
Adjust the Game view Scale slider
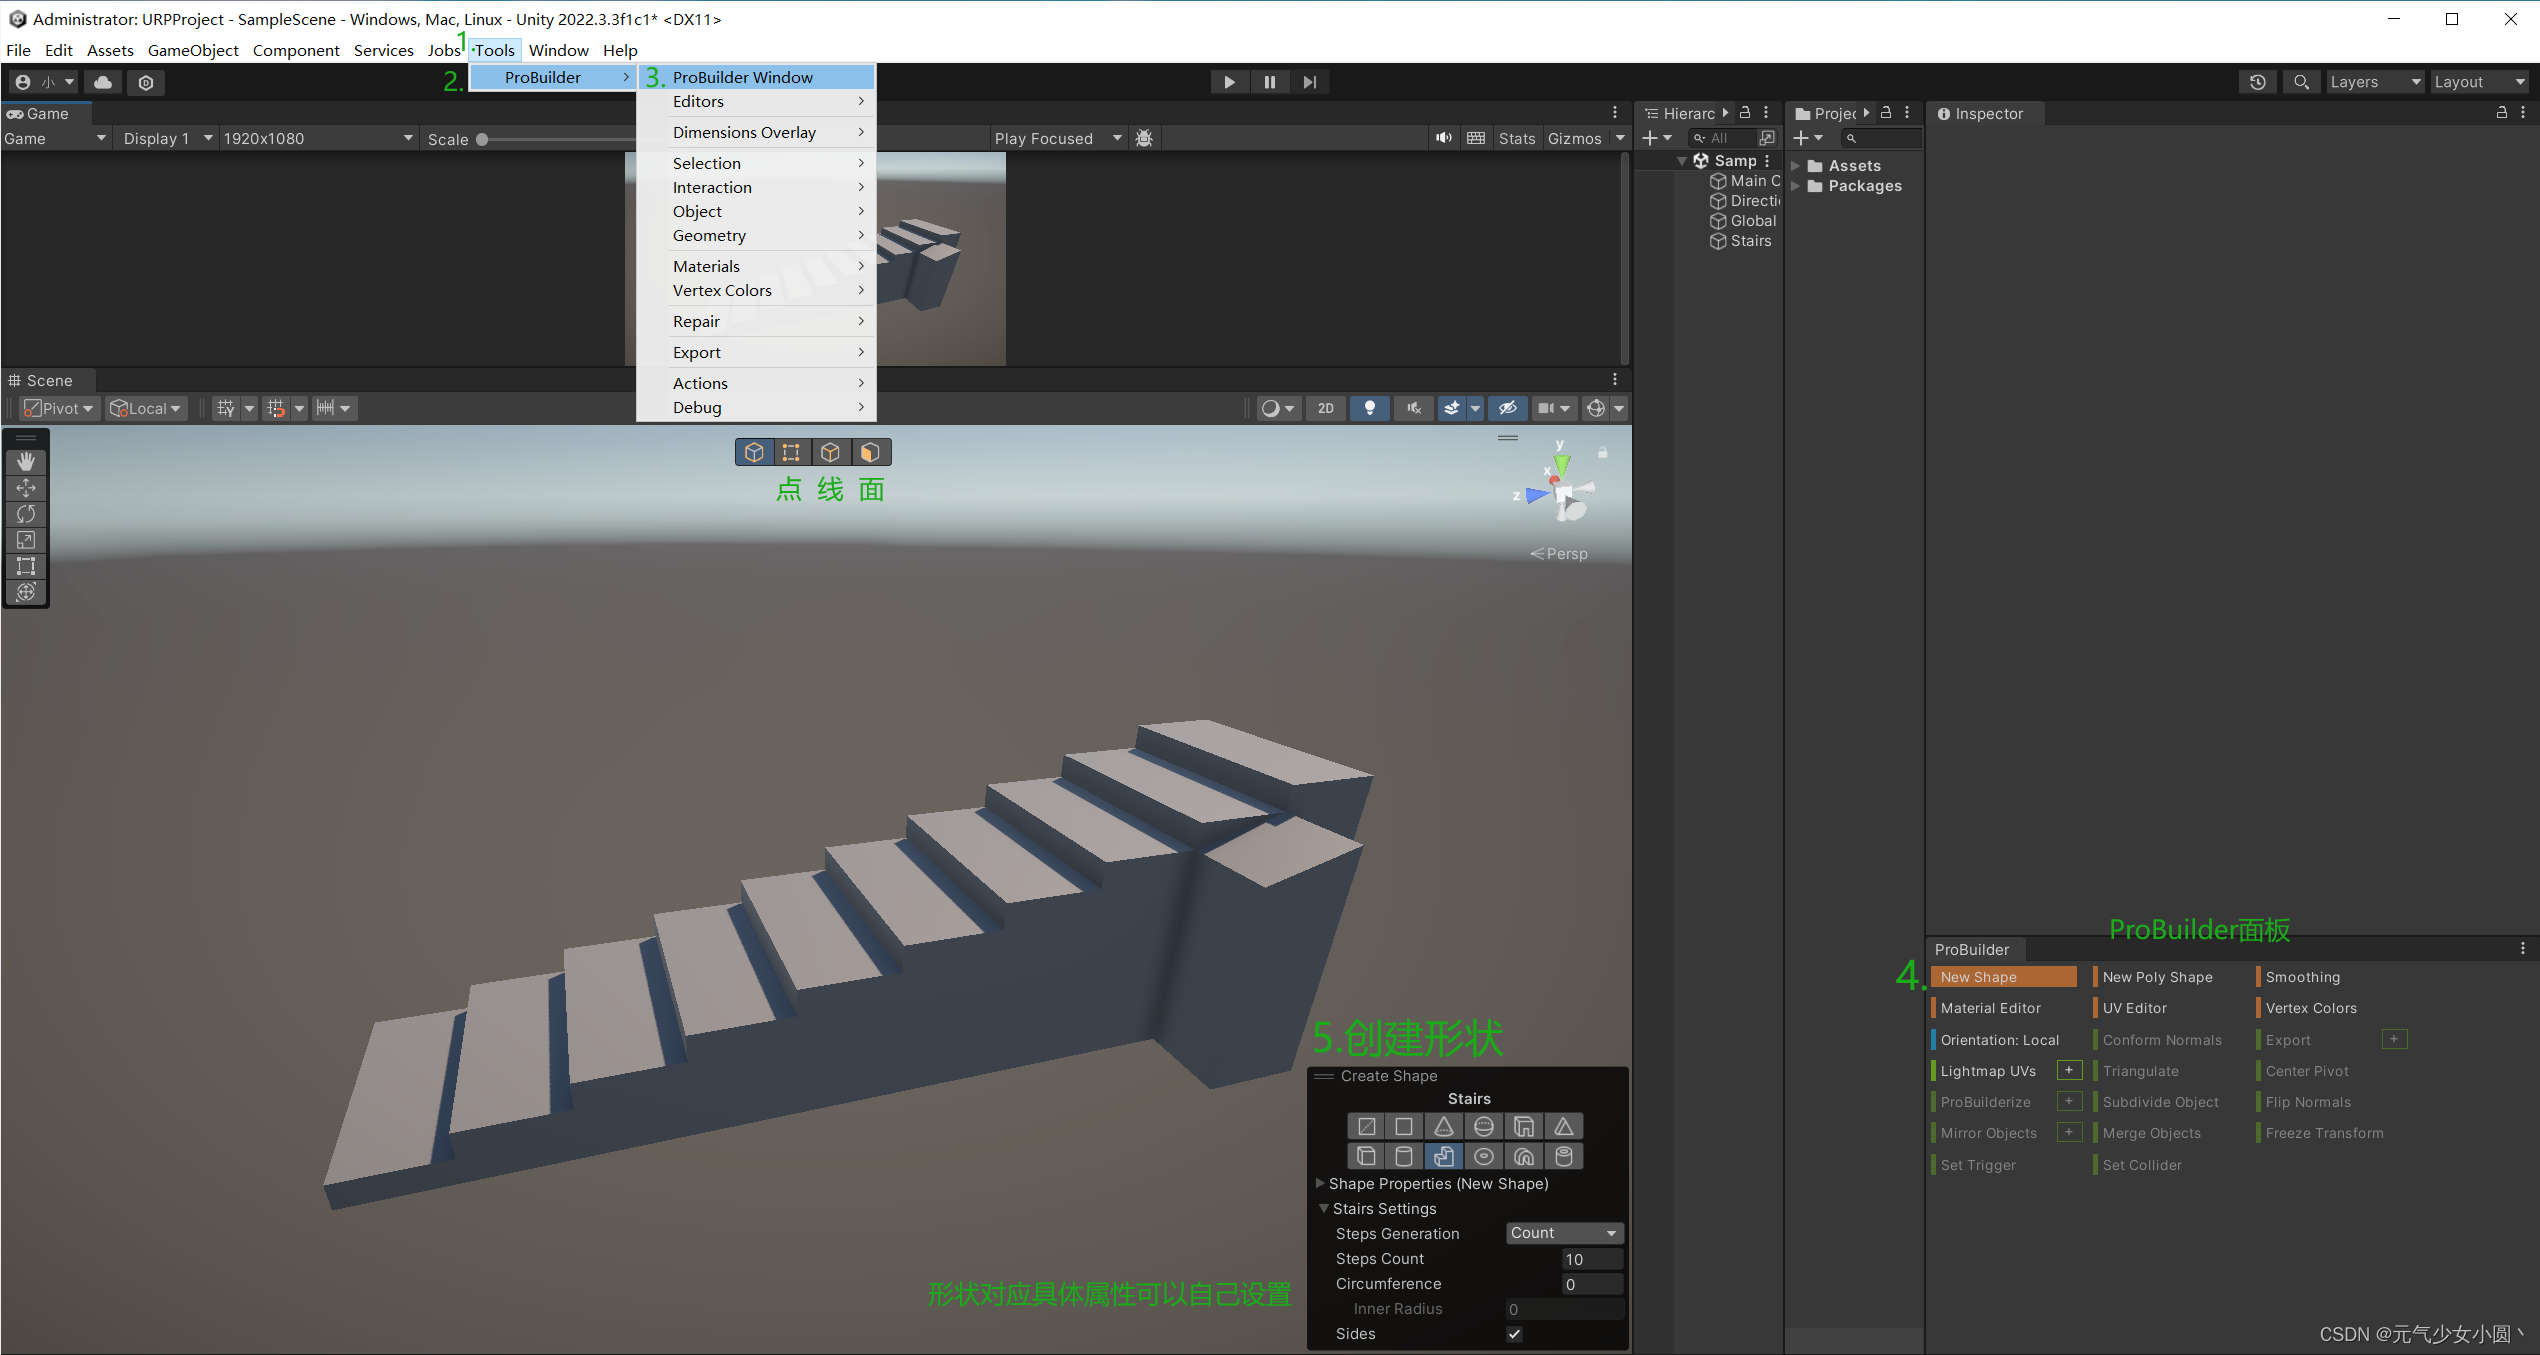coord(482,140)
